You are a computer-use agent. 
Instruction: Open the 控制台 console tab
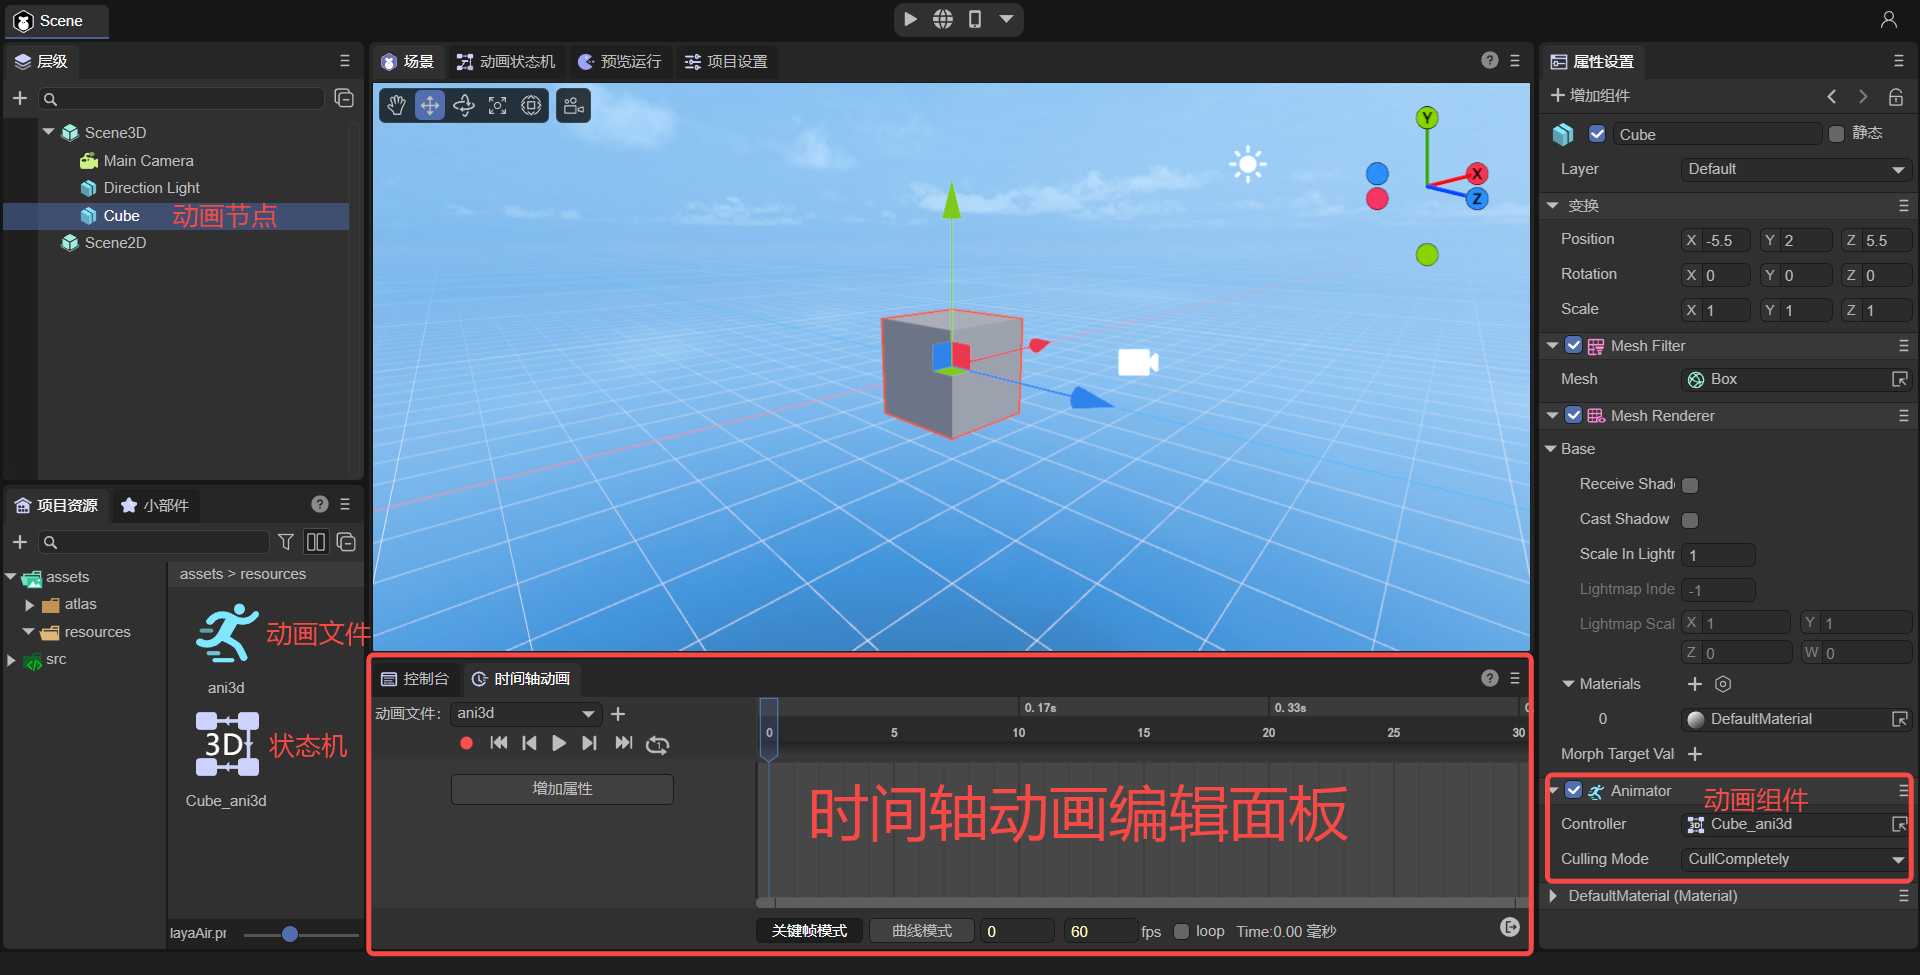click(x=416, y=679)
